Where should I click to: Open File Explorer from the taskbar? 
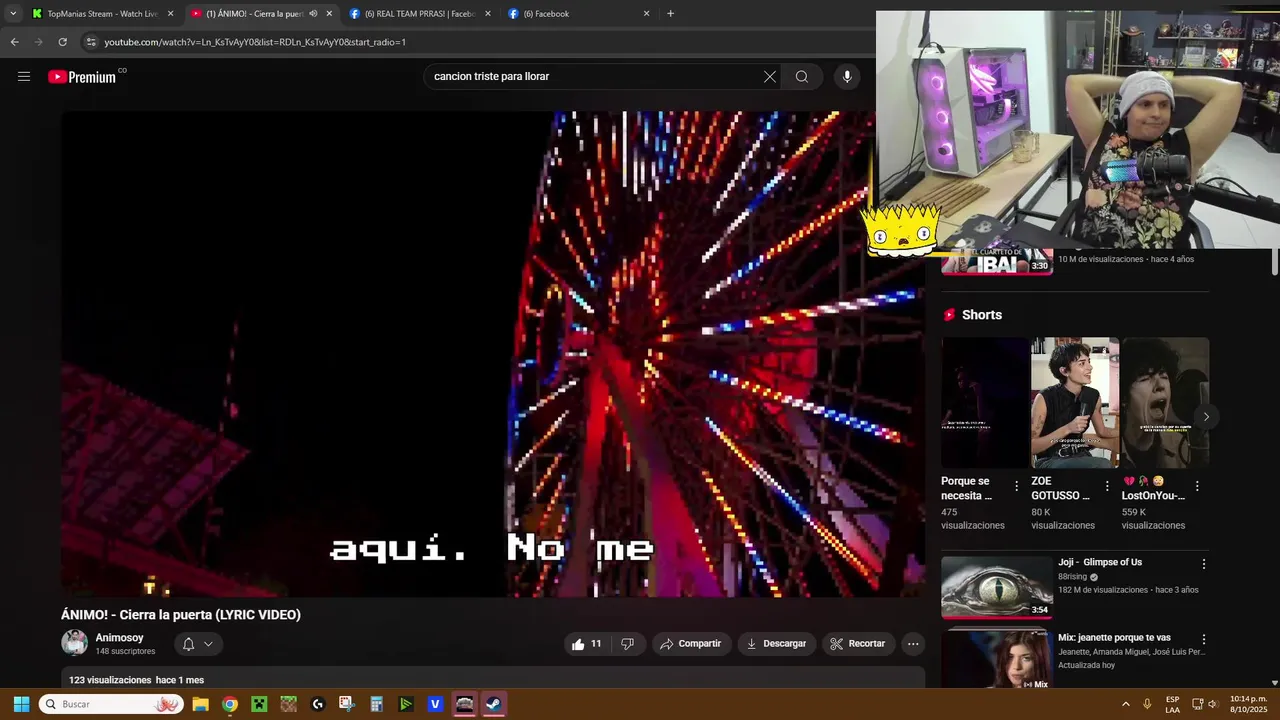[200, 704]
